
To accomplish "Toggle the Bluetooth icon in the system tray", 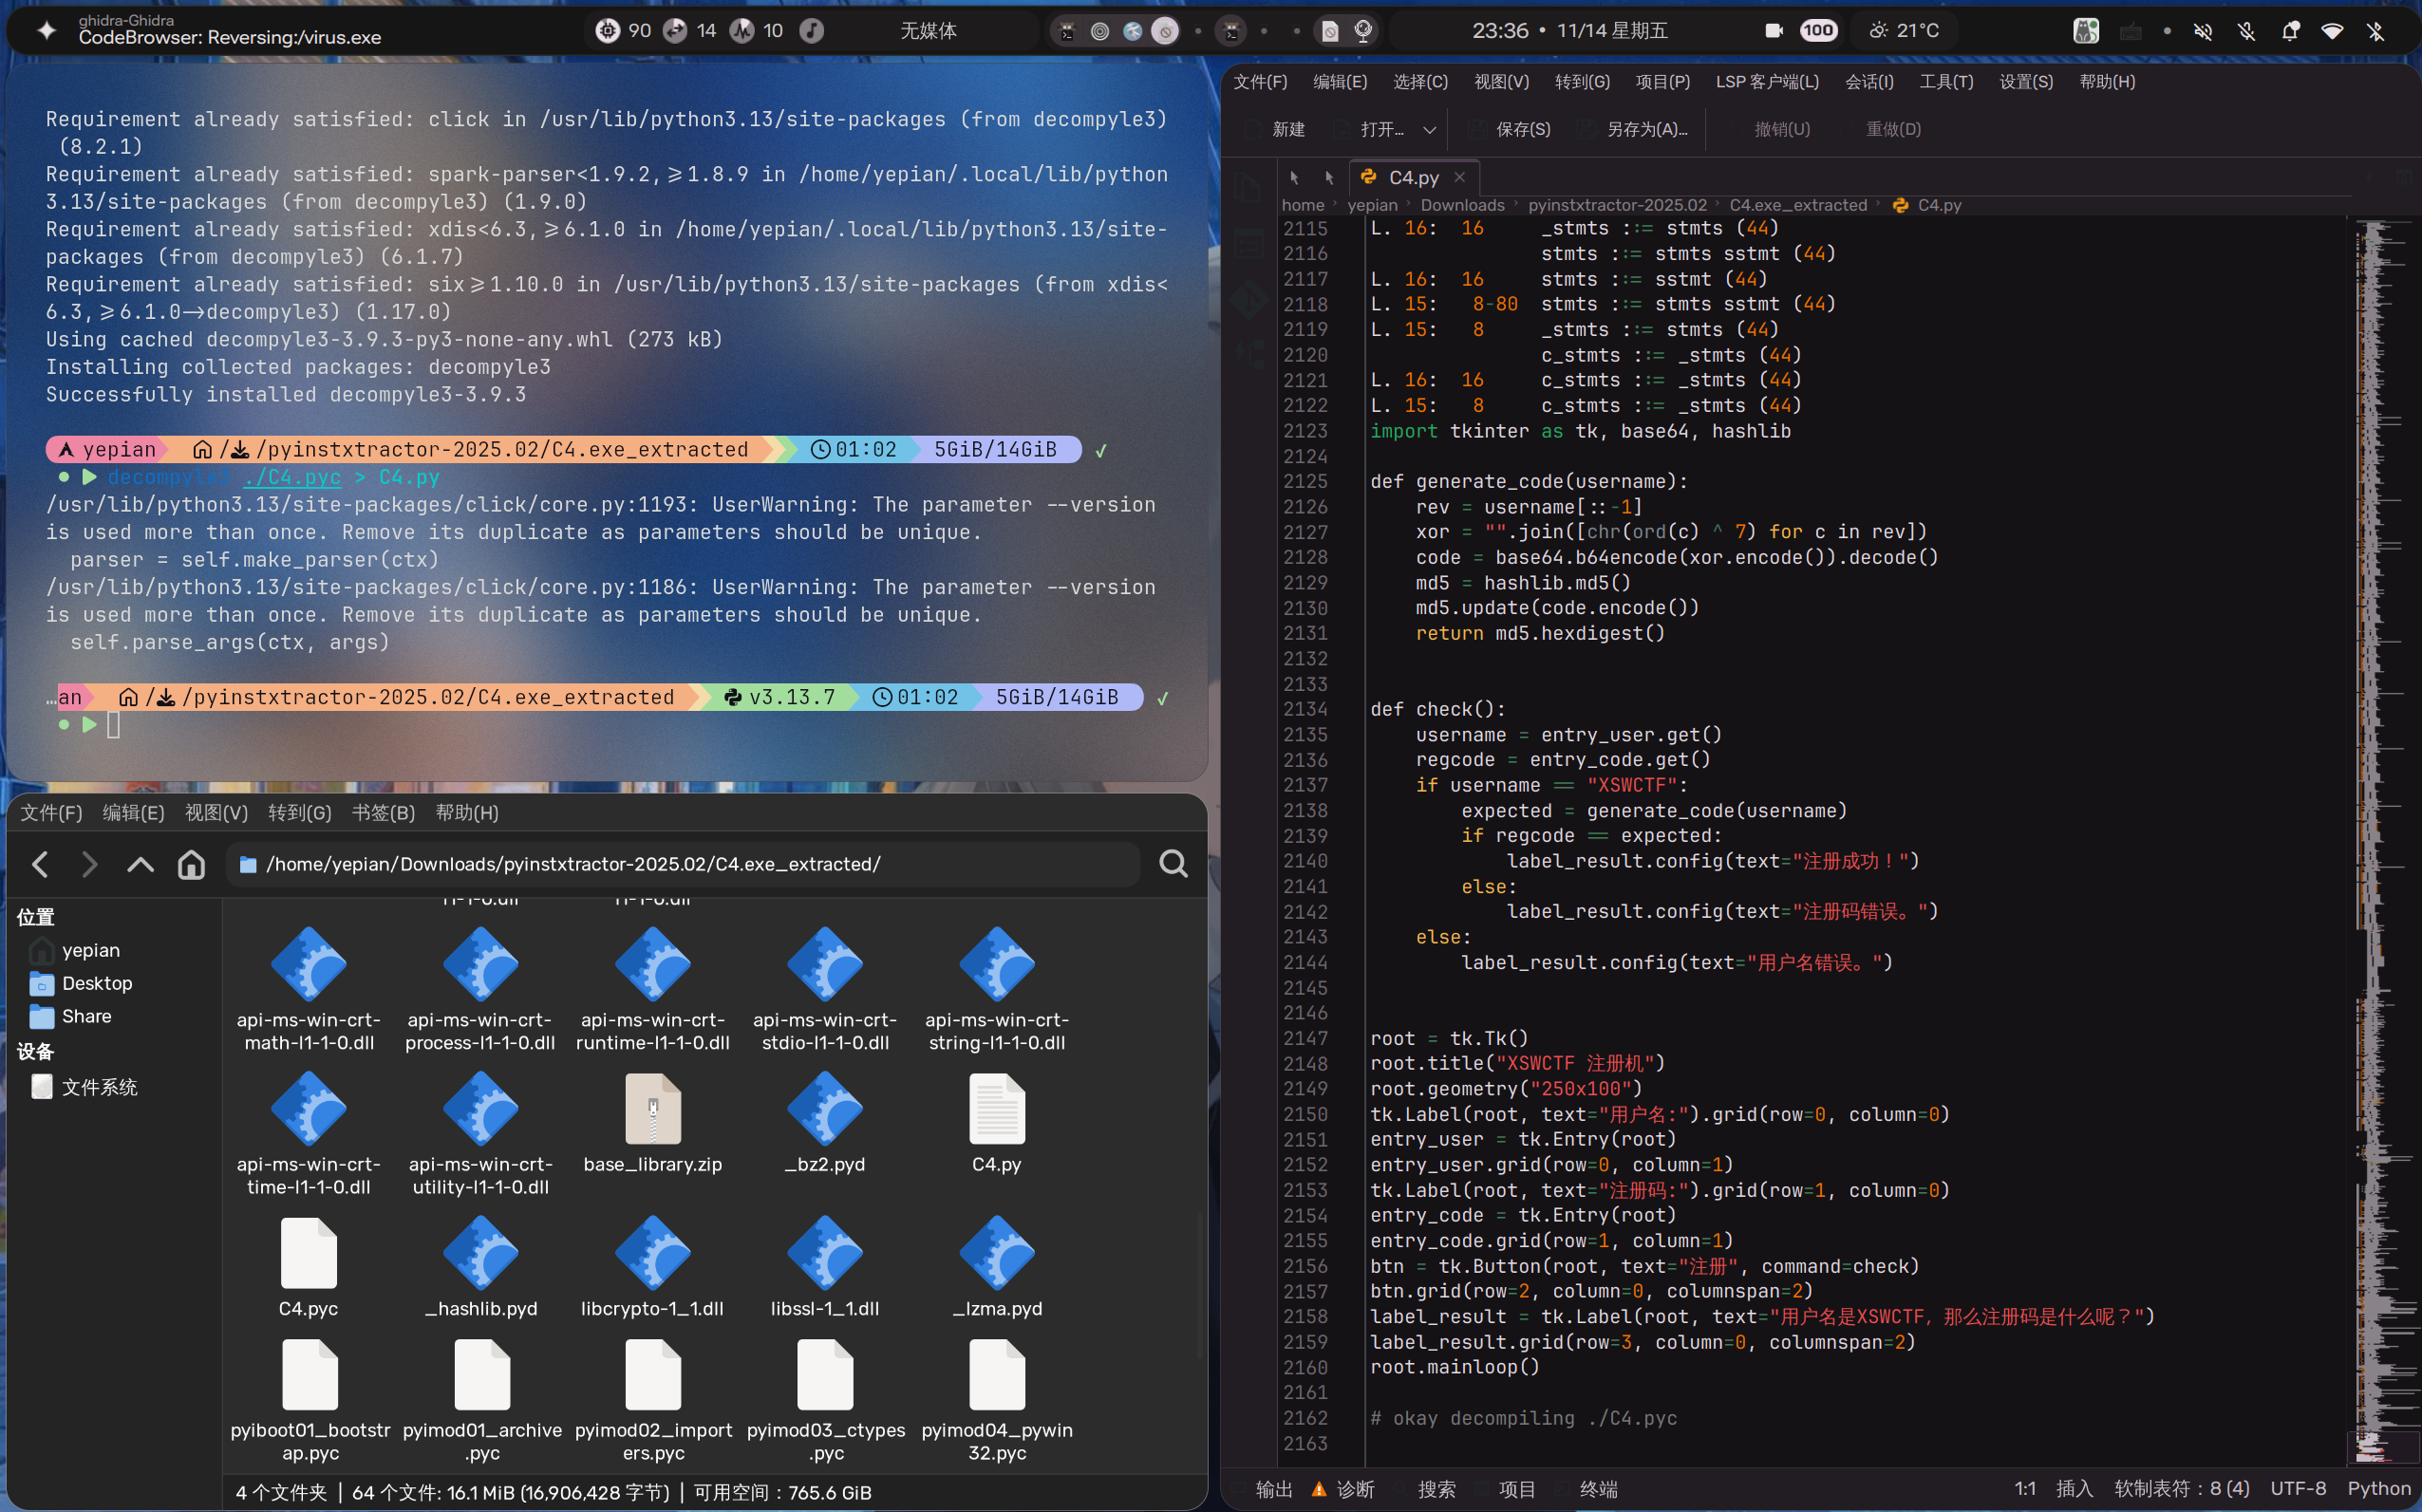I will 2376,31.
